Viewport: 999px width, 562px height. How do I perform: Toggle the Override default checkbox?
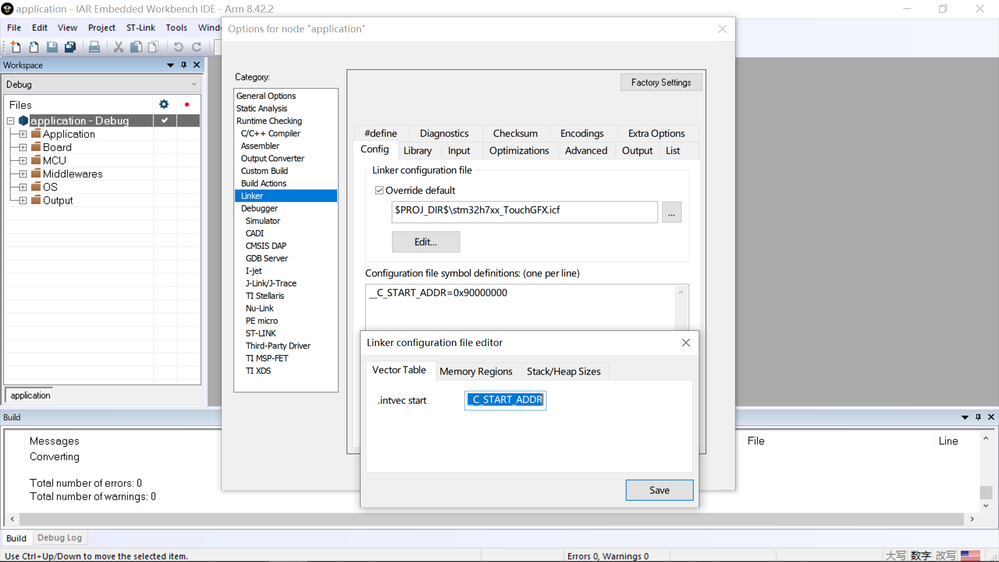pos(379,191)
